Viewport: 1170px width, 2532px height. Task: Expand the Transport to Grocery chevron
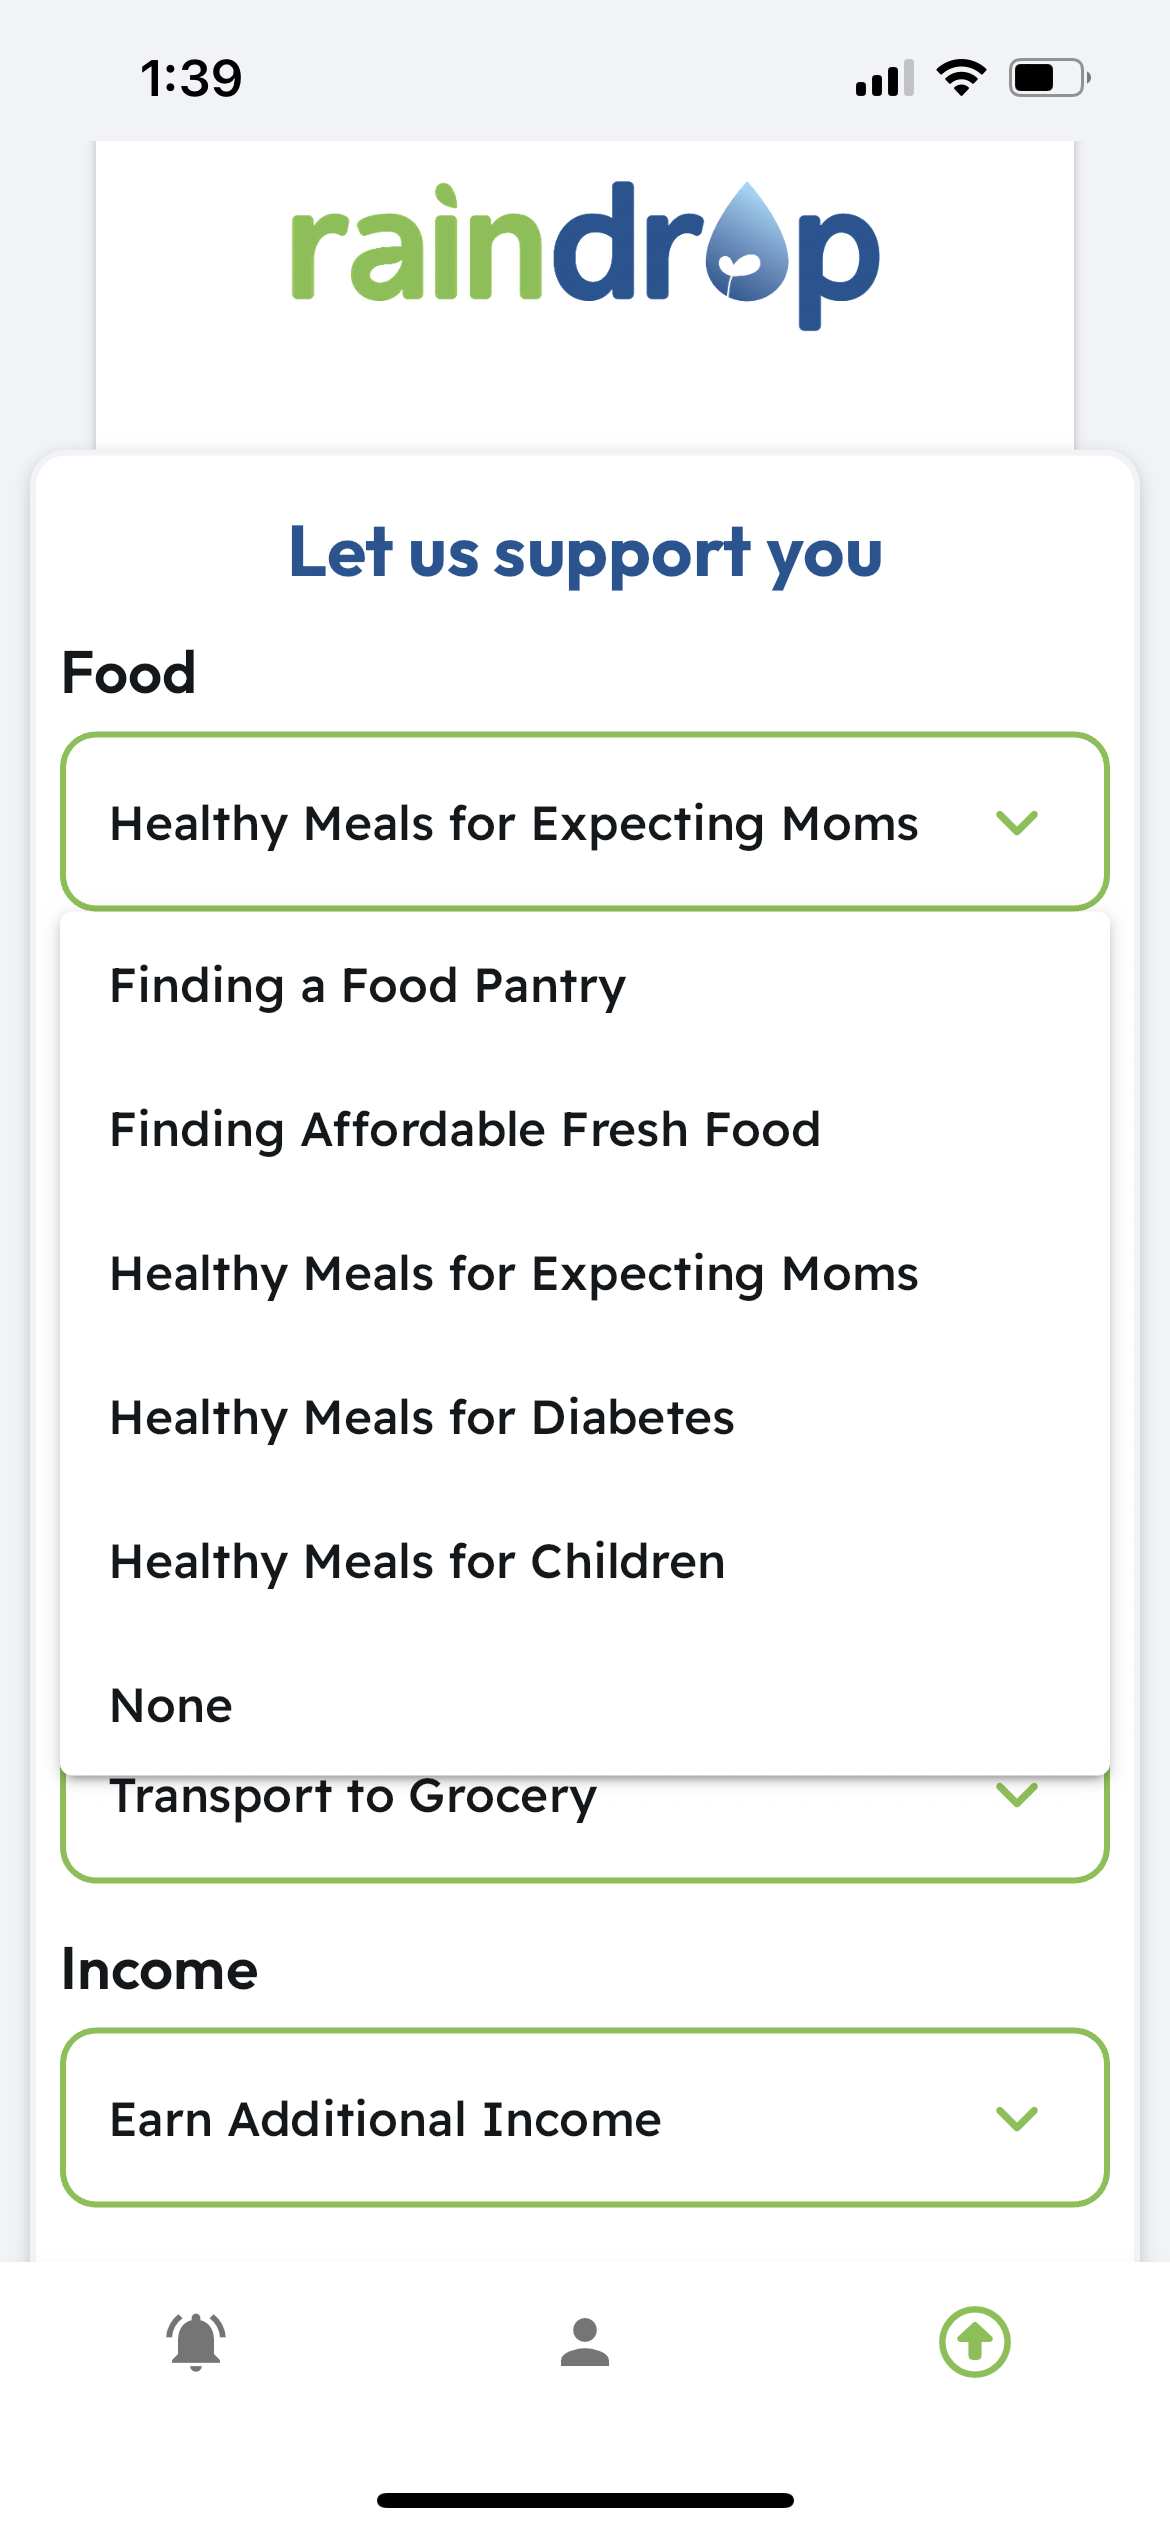(x=1017, y=1795)
